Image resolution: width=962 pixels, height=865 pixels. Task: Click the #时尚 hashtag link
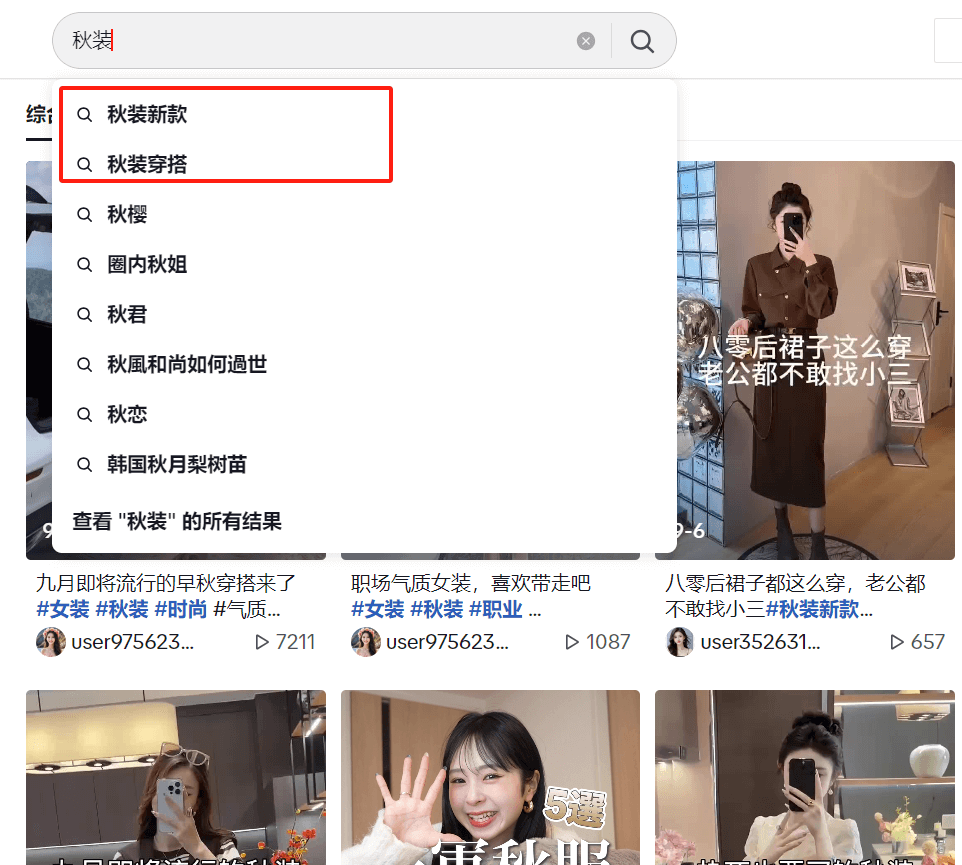click(x=180, y=609)
